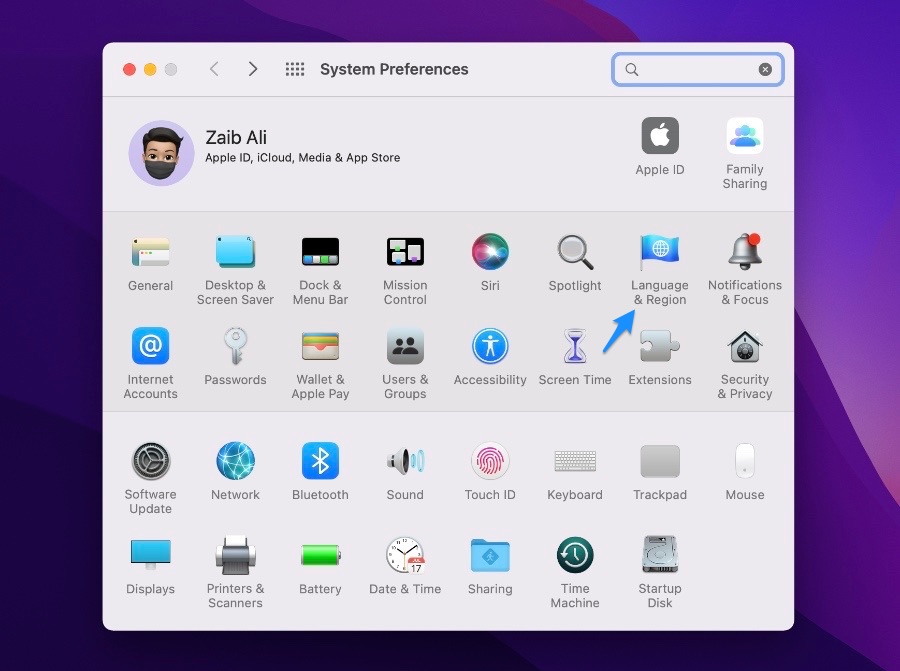Click the forward navigation arrow
Image resolution: width=900 pixels, height=671 pixels.
point(253,69)
